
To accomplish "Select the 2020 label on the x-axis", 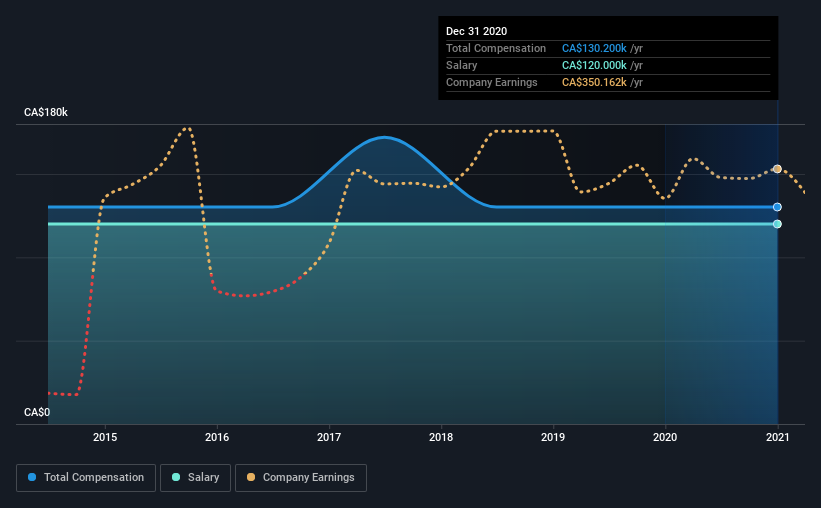I will click(x=665, y=437).
